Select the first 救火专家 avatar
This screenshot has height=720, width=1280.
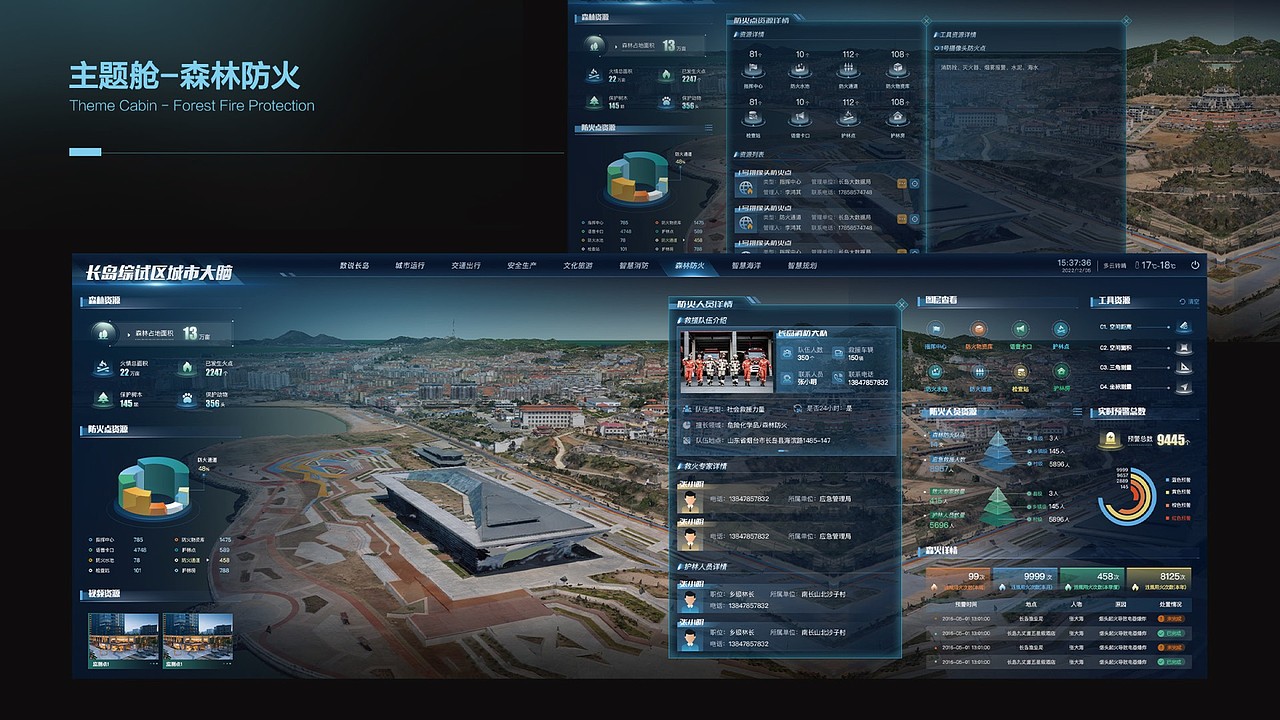tap(689, 499)
